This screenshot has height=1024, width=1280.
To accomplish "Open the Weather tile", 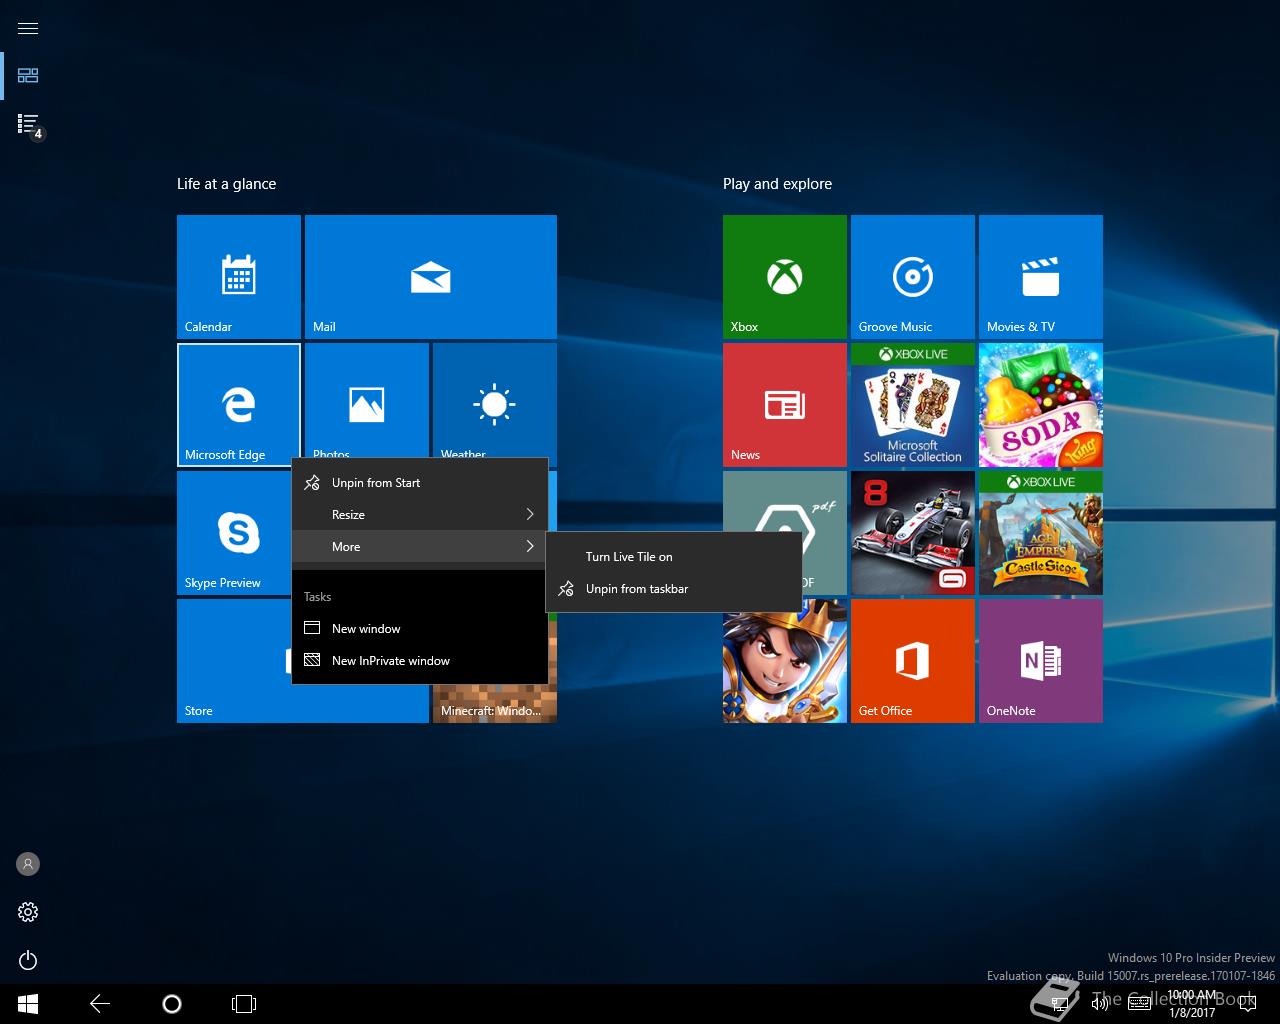I will coord(495,401).
